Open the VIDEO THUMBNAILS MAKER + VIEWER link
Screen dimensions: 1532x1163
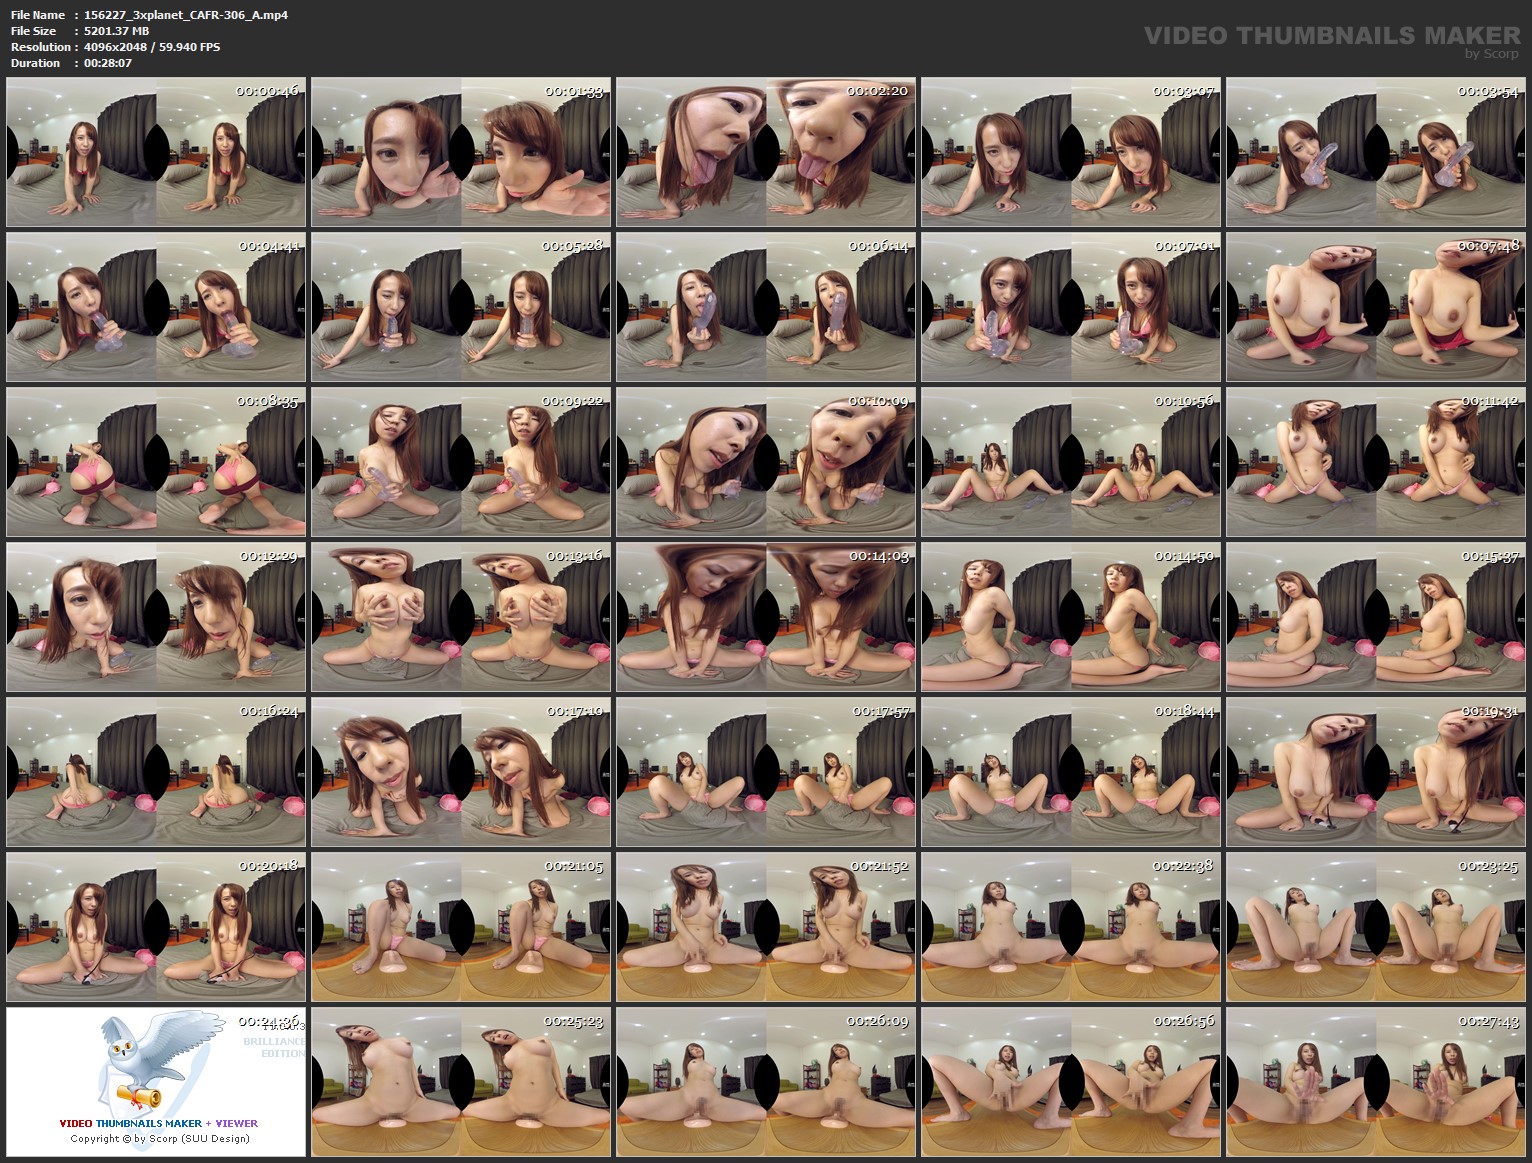coord(157,1123)
